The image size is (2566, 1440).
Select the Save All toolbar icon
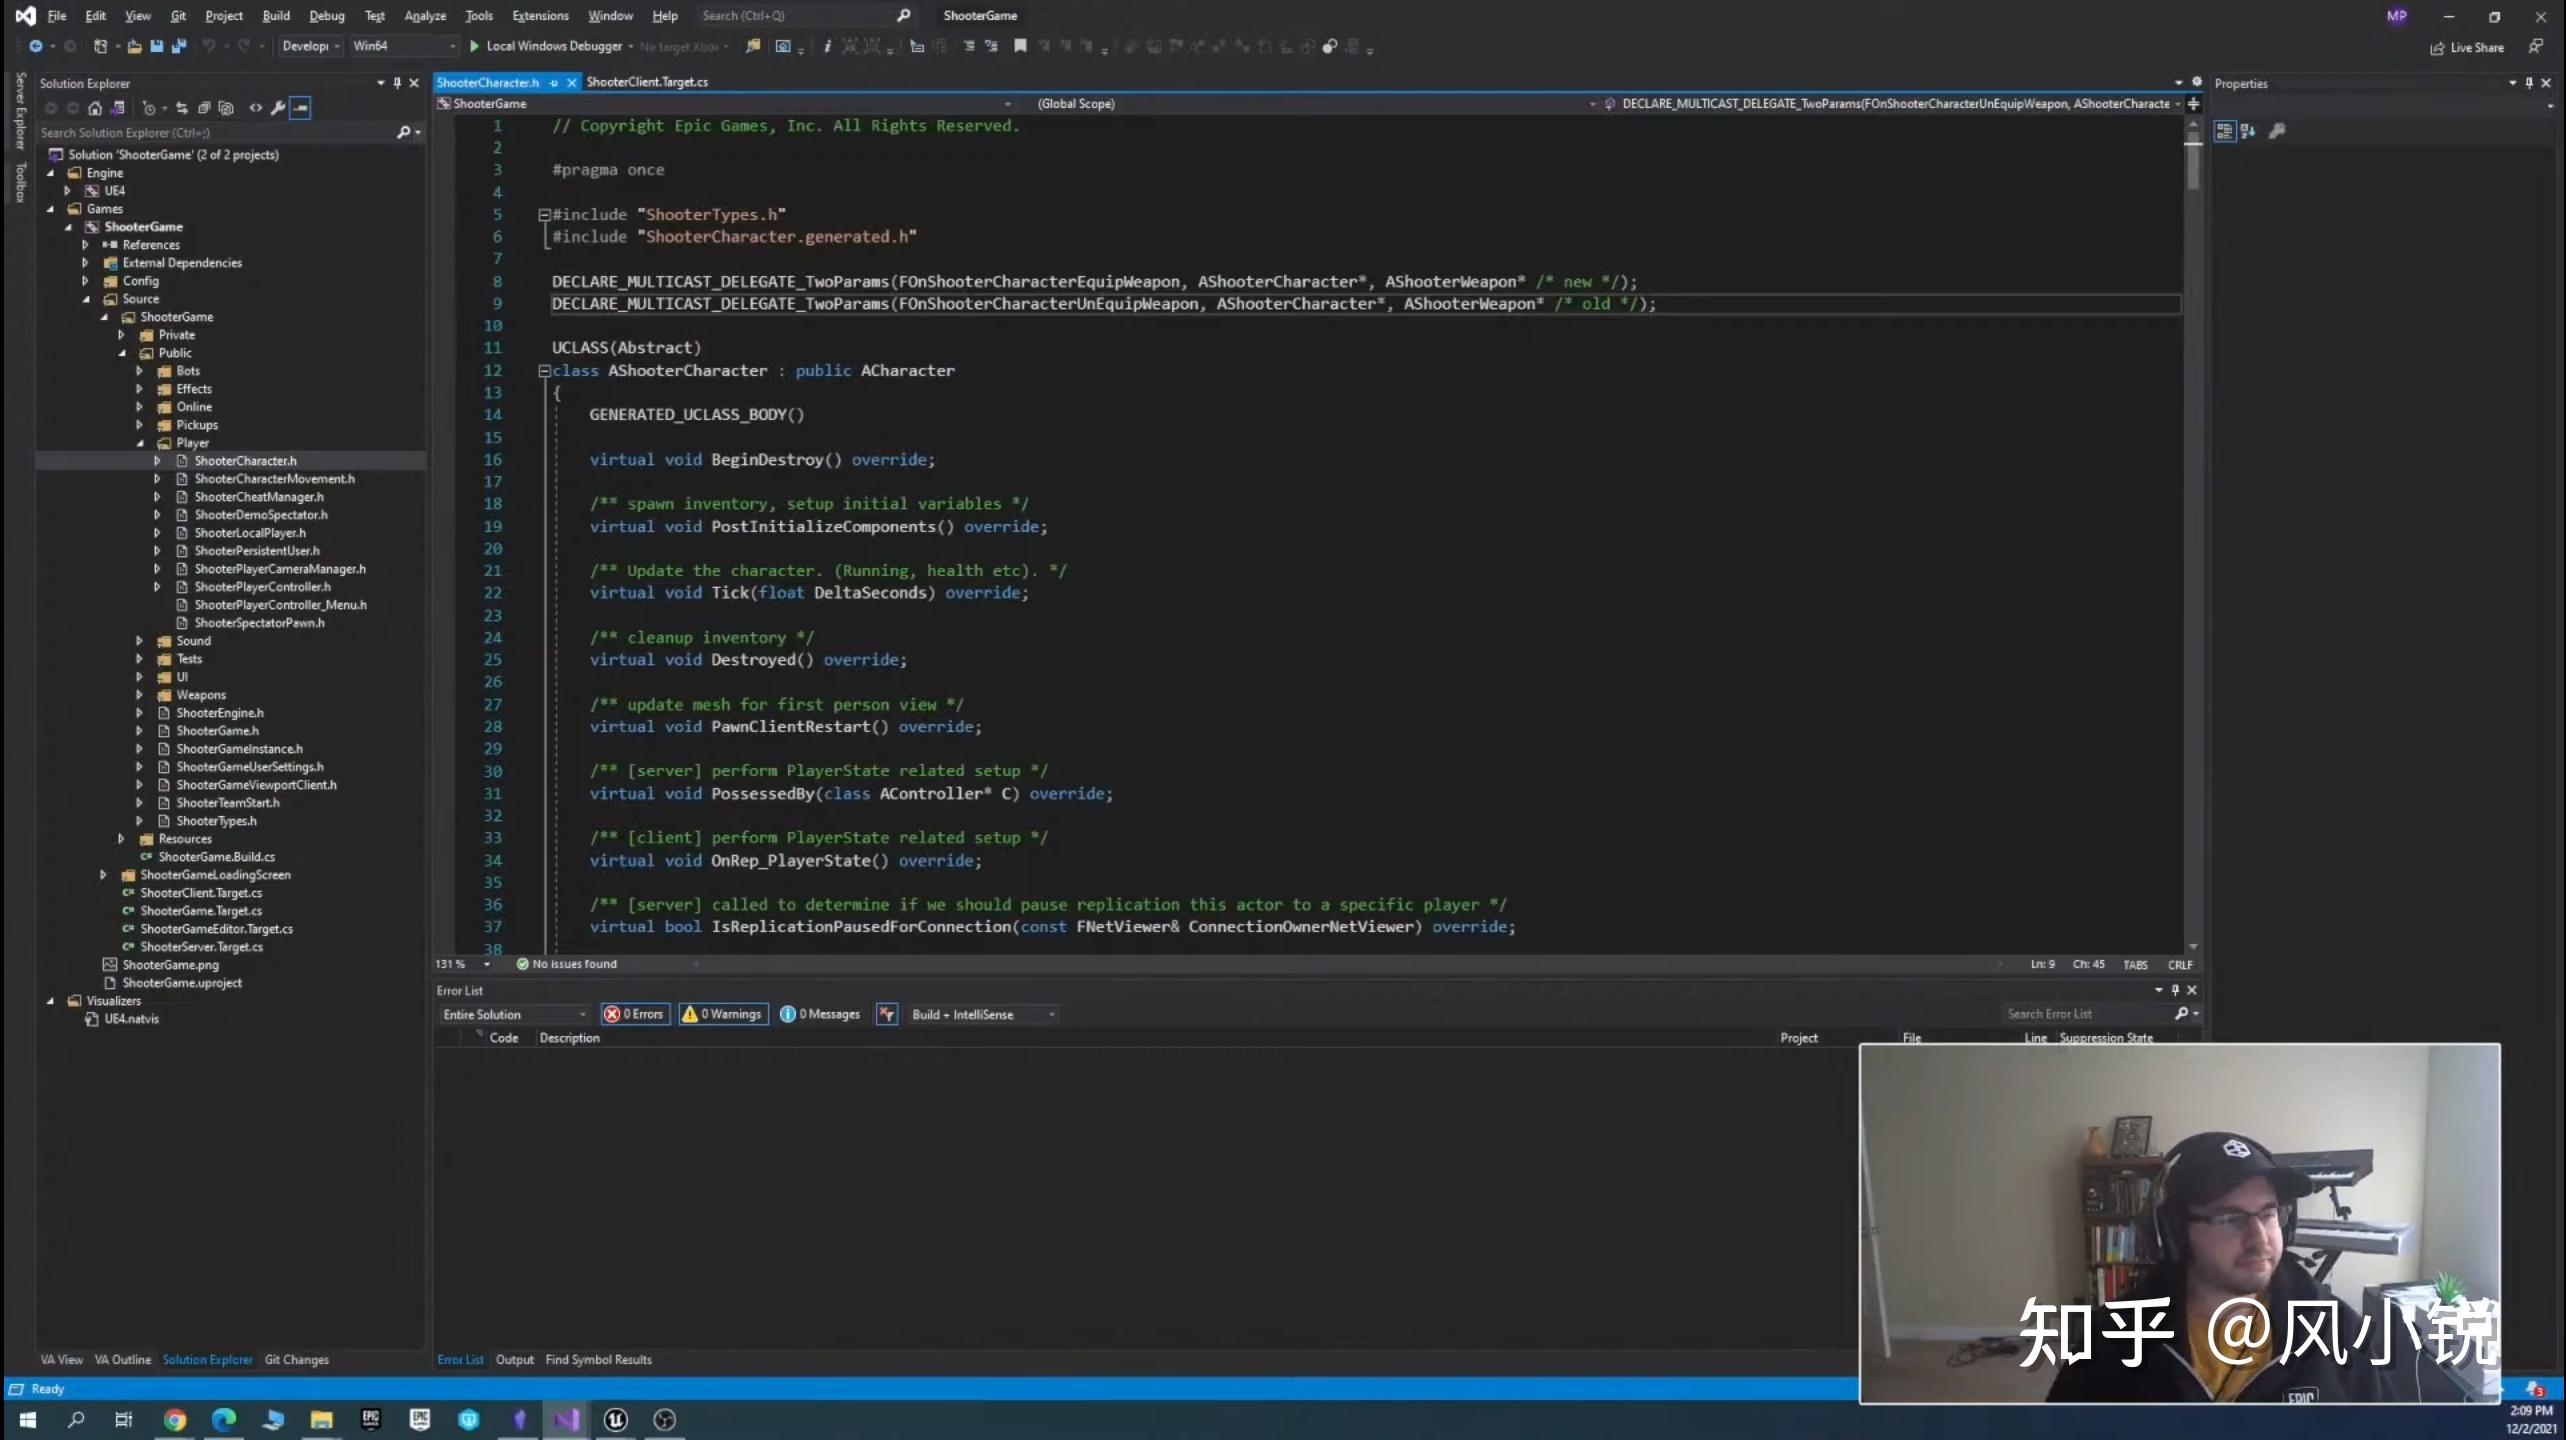179,46
